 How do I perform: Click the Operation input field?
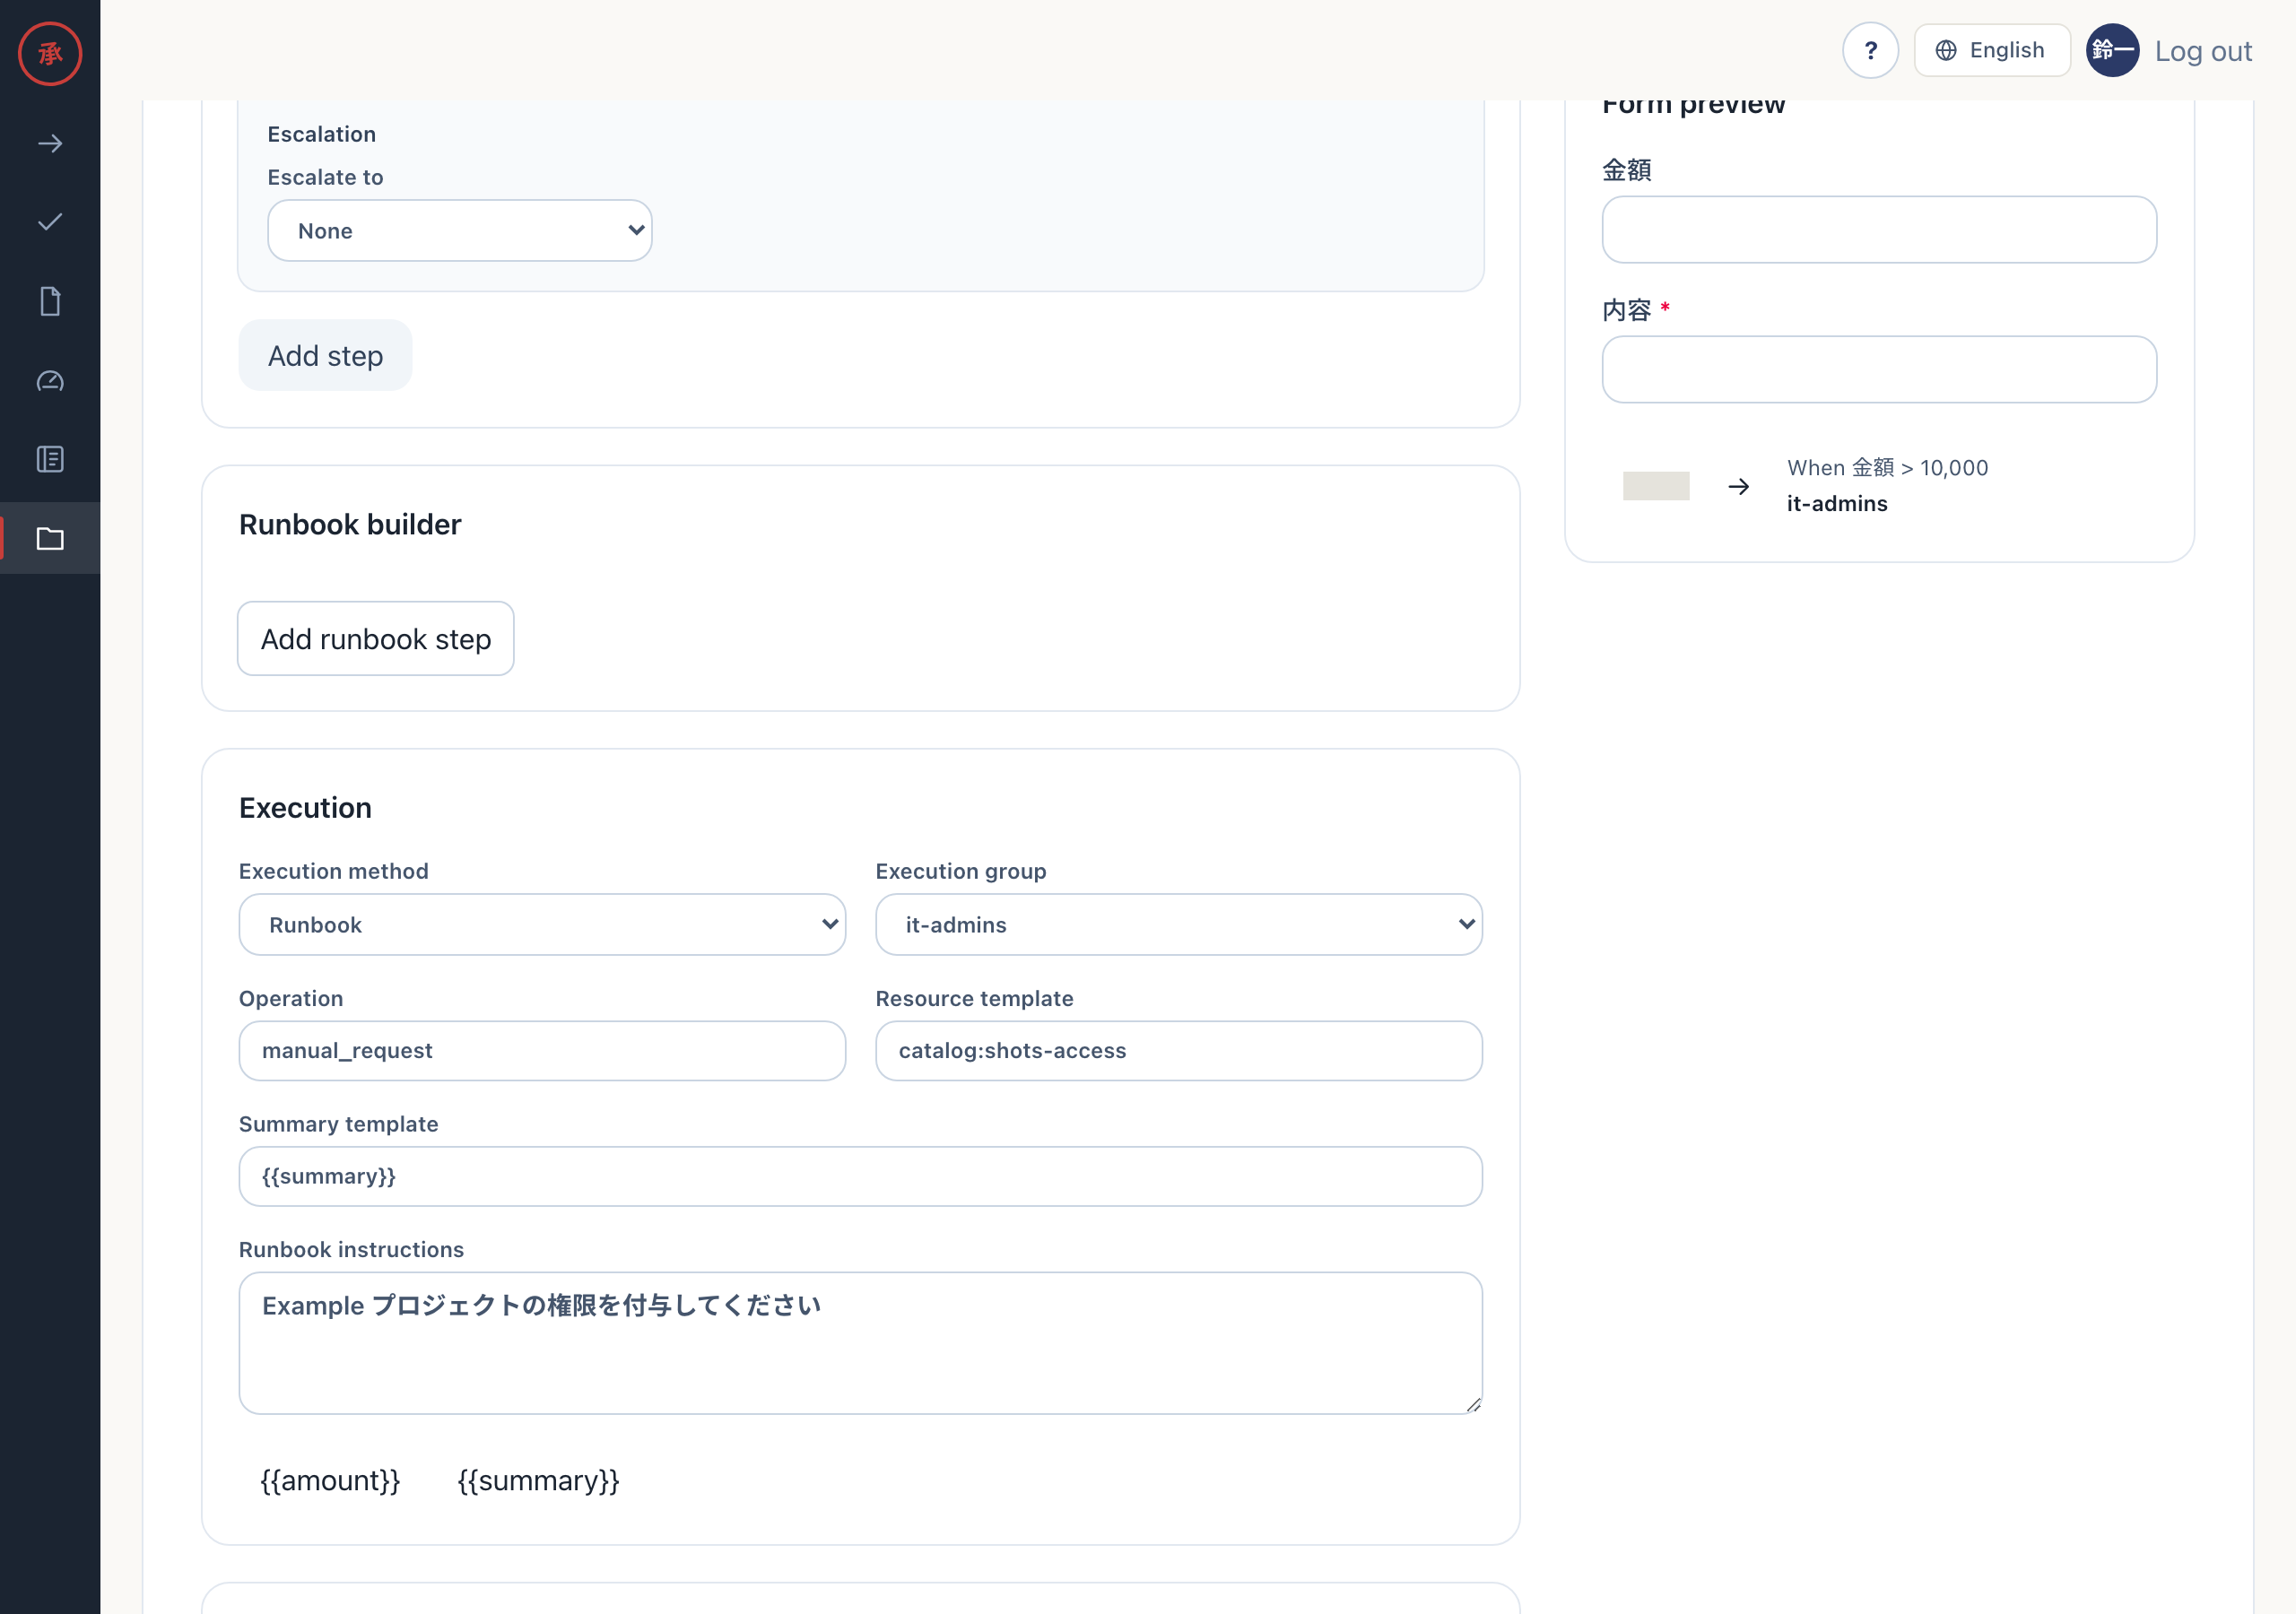coord(542,1050)
